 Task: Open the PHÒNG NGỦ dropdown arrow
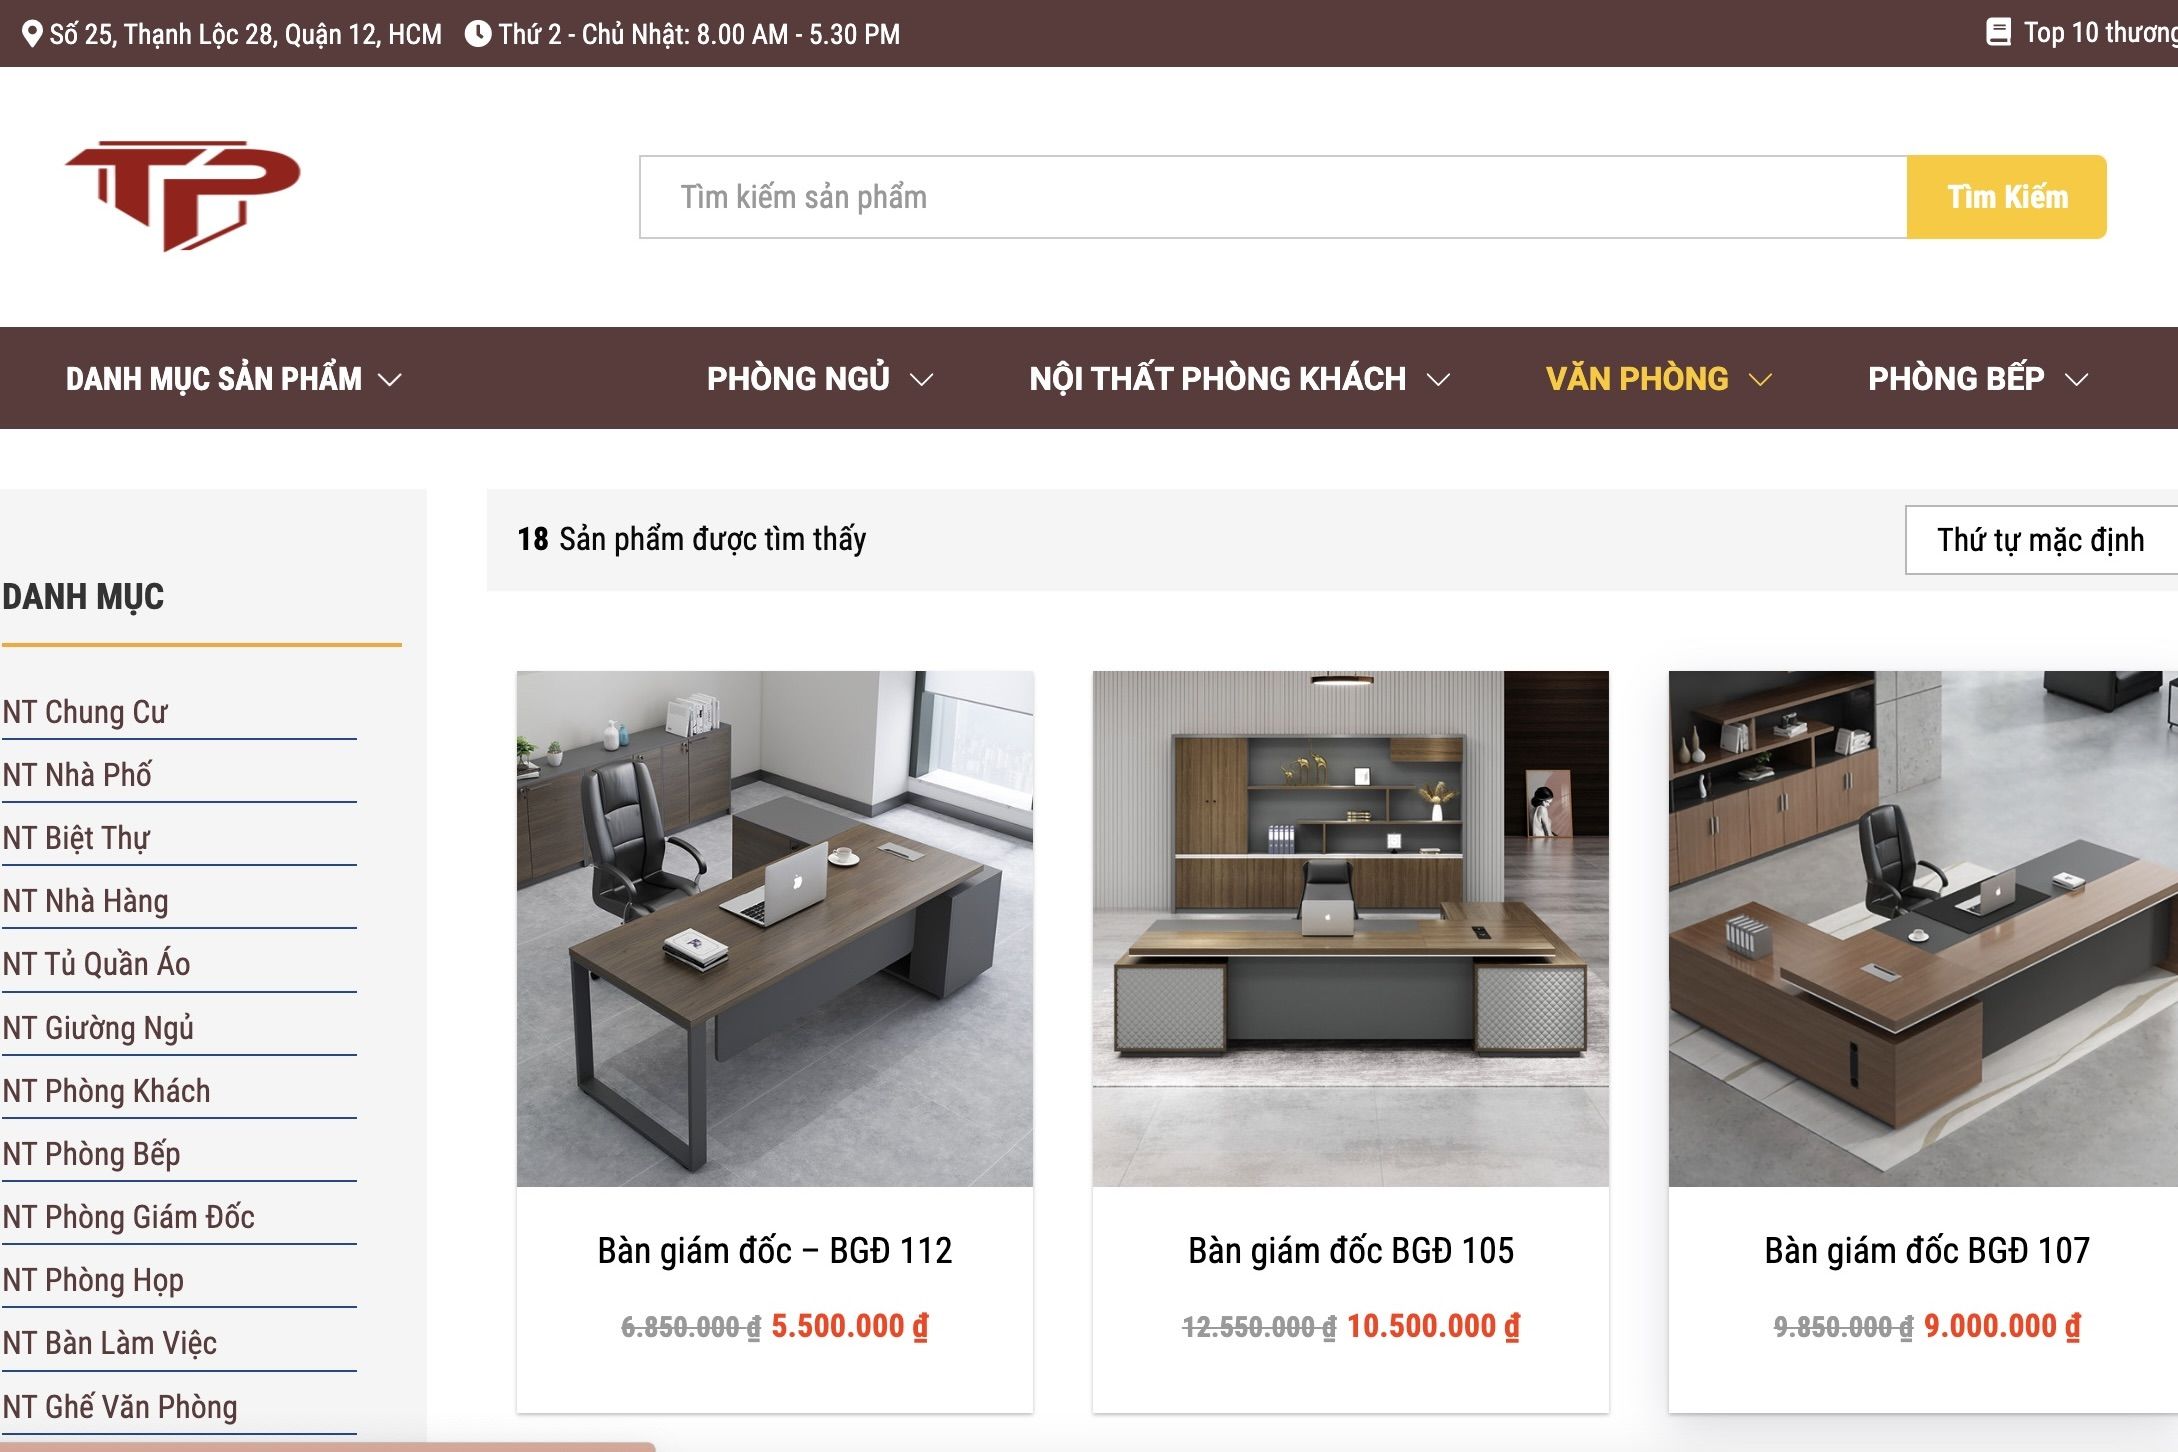click(922, 380)
